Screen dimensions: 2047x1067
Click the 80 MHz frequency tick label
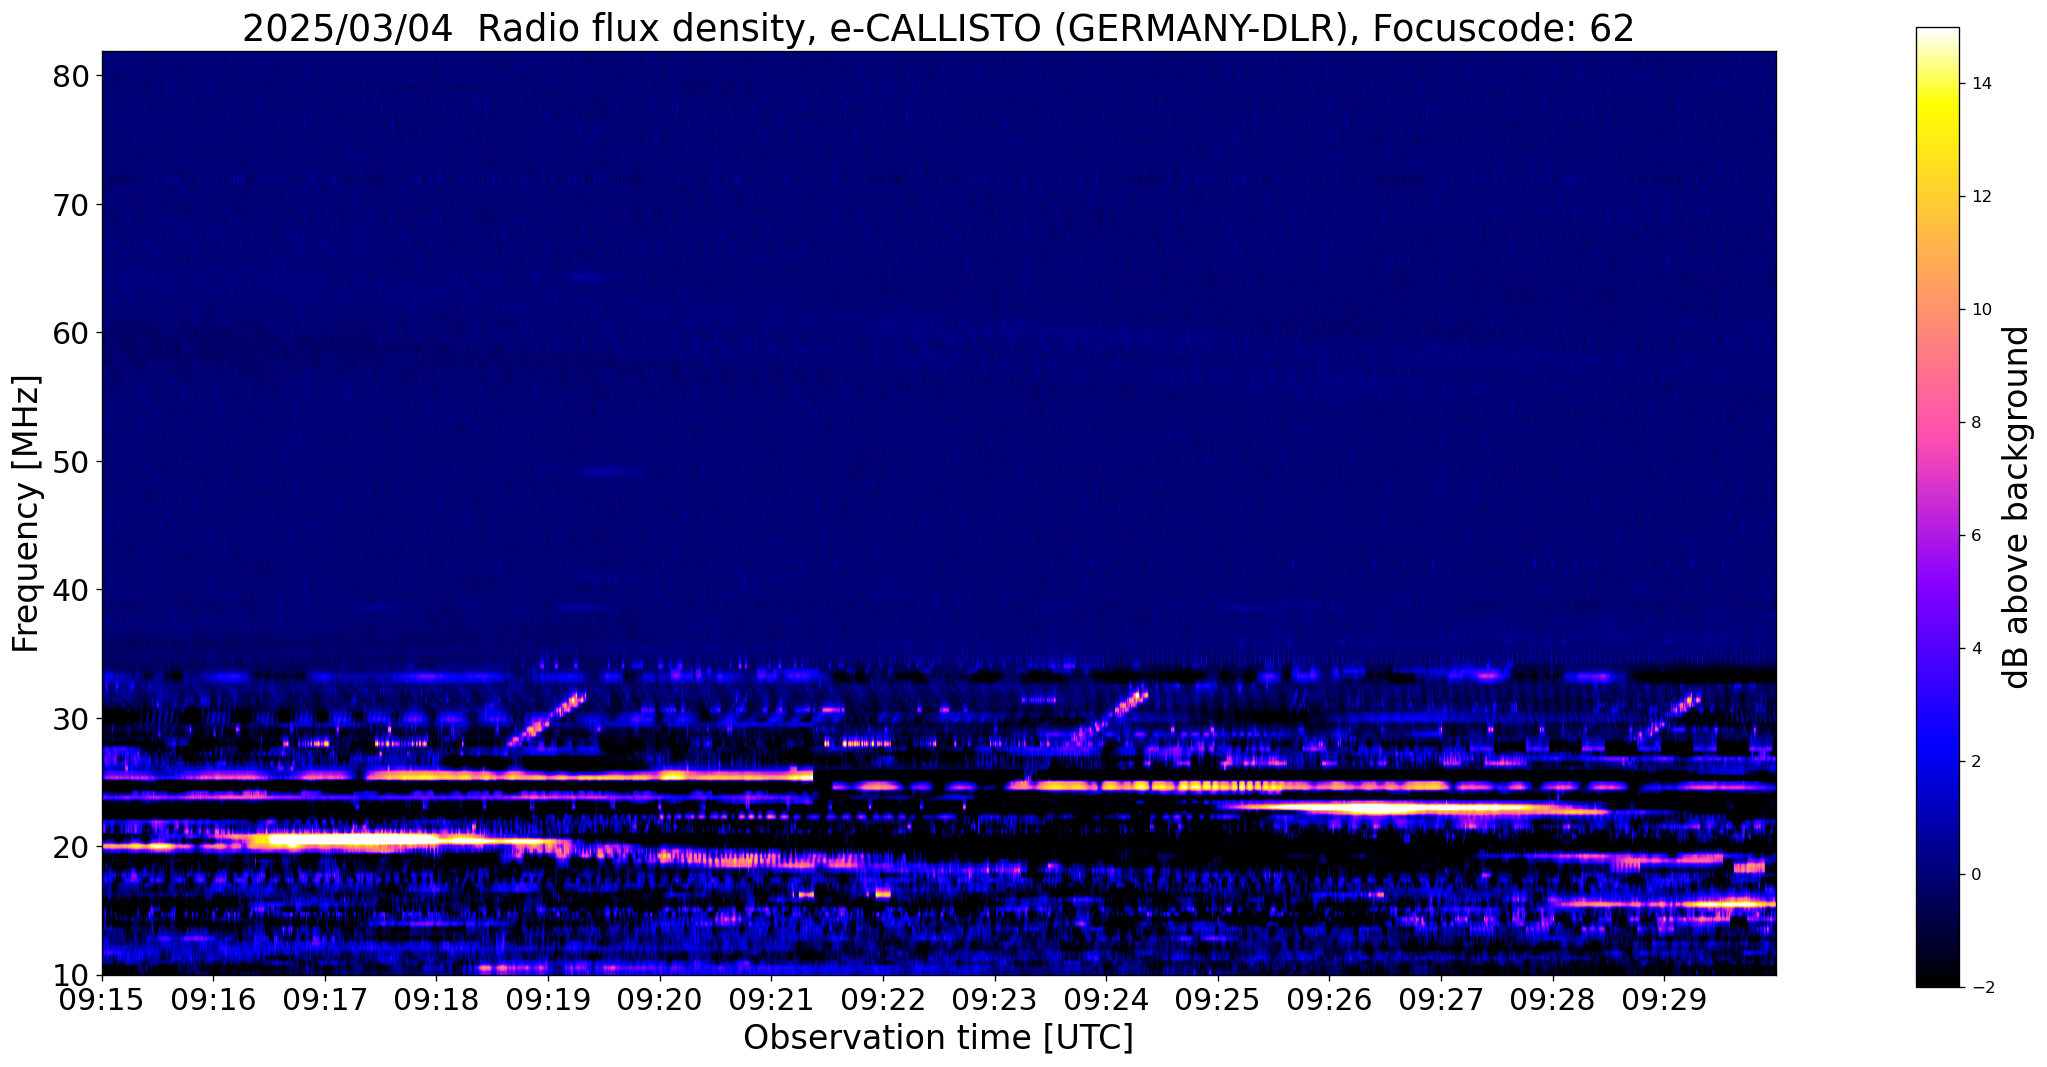point(70,76)
